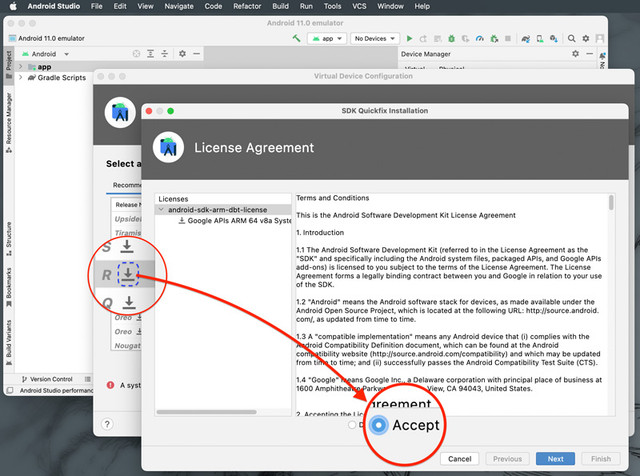This screenshot has height=476, width=640.
Task: Open the Resource Manager side tab
Action: [x=9, y=123]
